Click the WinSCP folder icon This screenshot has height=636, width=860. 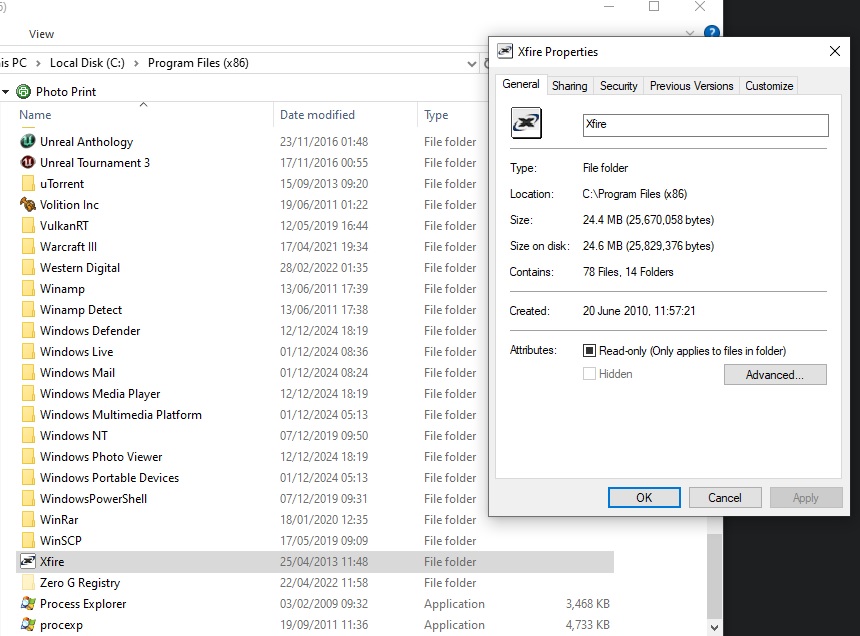coord(28,541)
